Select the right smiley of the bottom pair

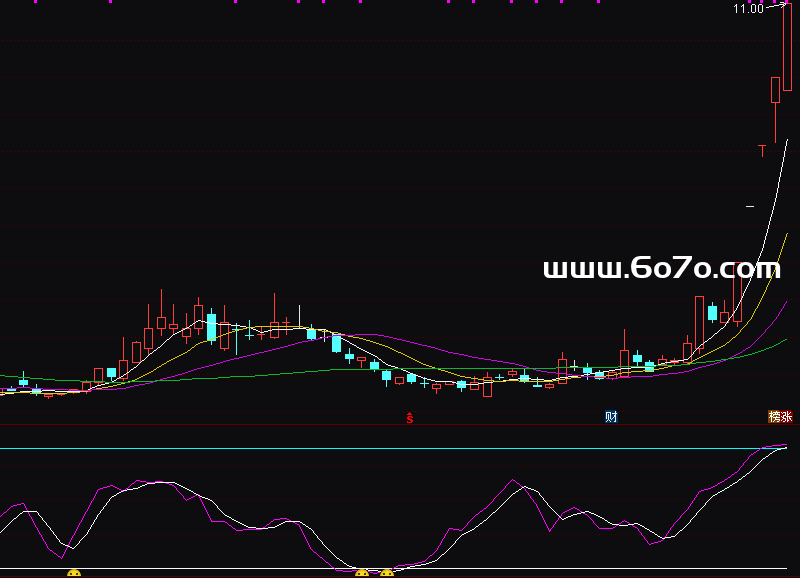pos(387,573)
